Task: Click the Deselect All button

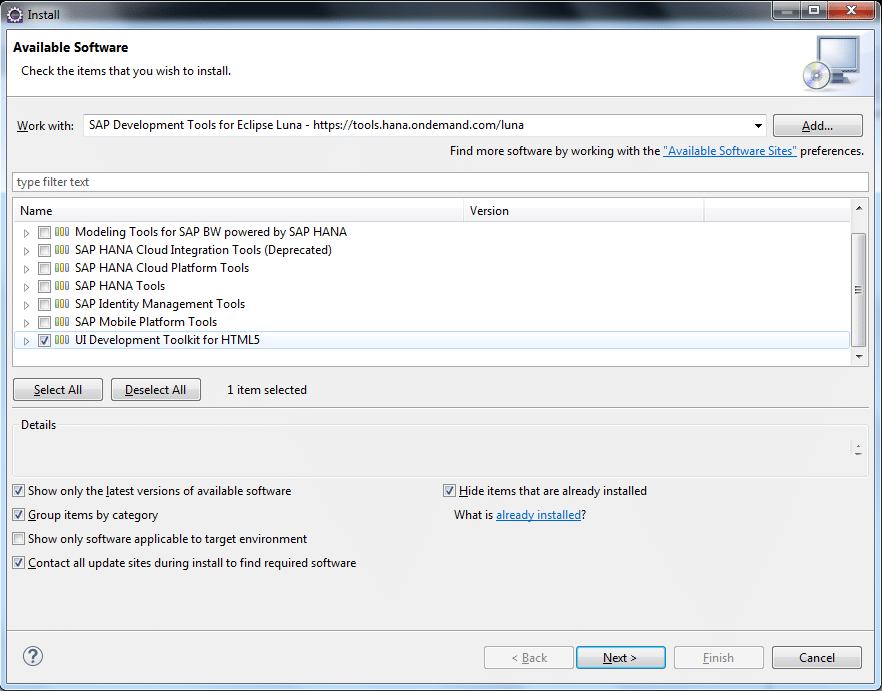Action: coord(156,389)
